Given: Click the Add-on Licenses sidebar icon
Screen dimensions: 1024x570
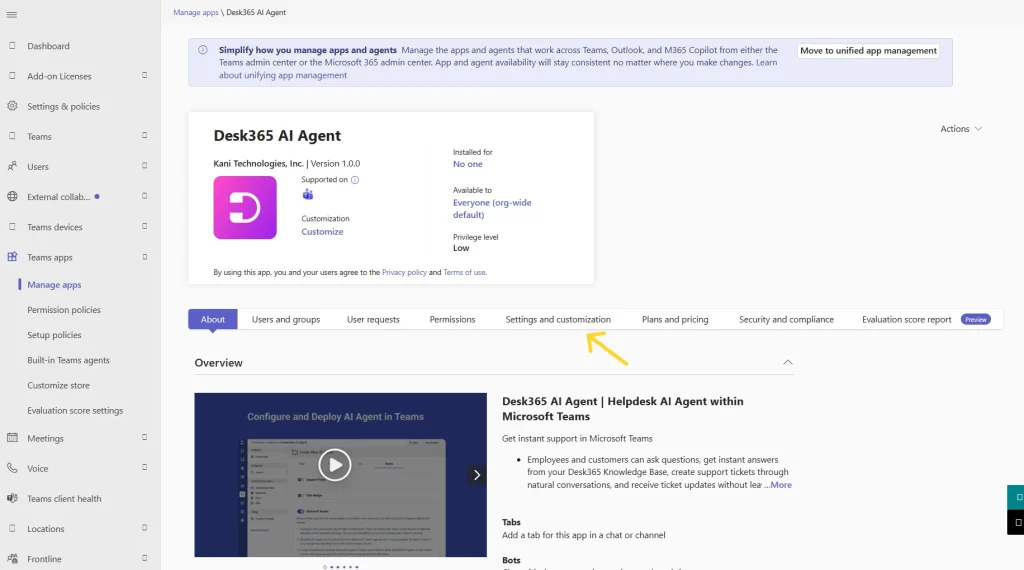Looking at the screenshot, I should point(12,76).
